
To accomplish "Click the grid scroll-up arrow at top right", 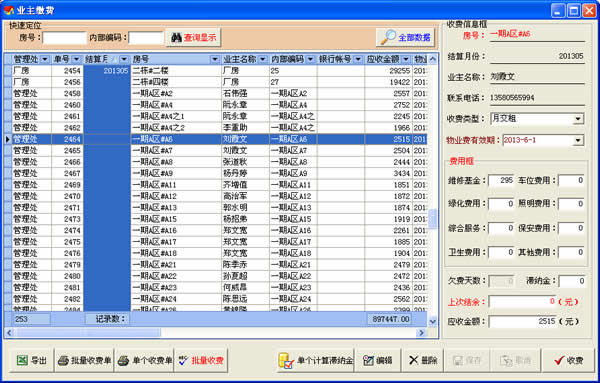I will click(433, 59).
